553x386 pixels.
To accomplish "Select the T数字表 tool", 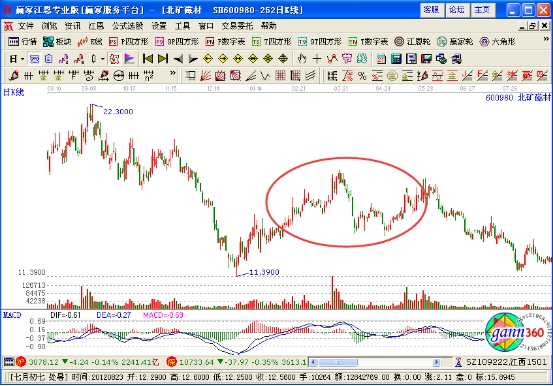I will tap(368, 42).
